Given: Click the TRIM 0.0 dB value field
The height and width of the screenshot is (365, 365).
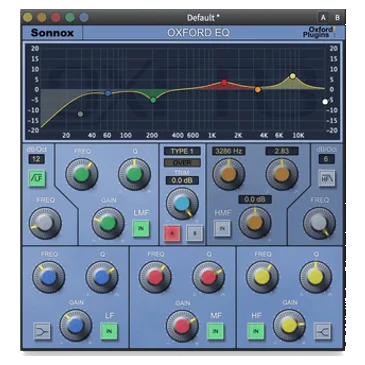Looking at the screenshot, I should click(x=182, y=180).
